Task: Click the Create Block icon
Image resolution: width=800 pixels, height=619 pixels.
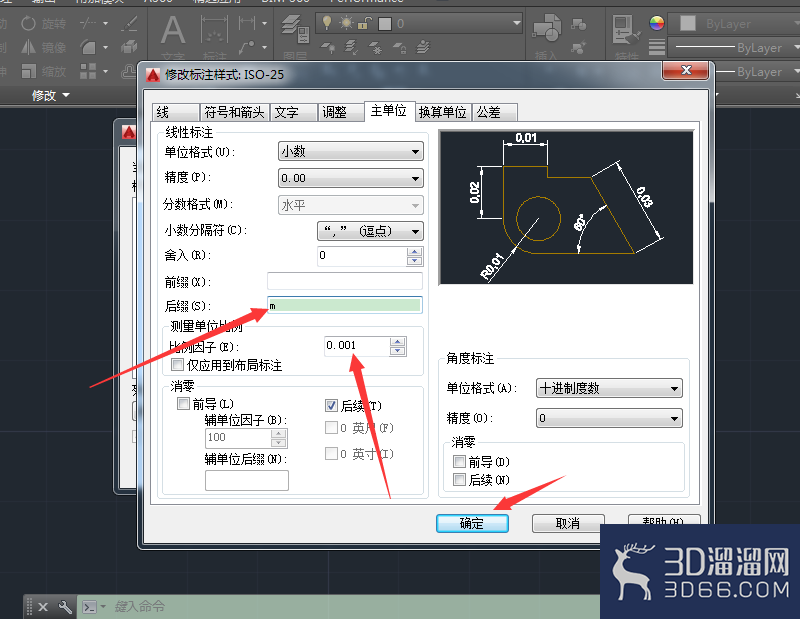Action: [579, 23]
